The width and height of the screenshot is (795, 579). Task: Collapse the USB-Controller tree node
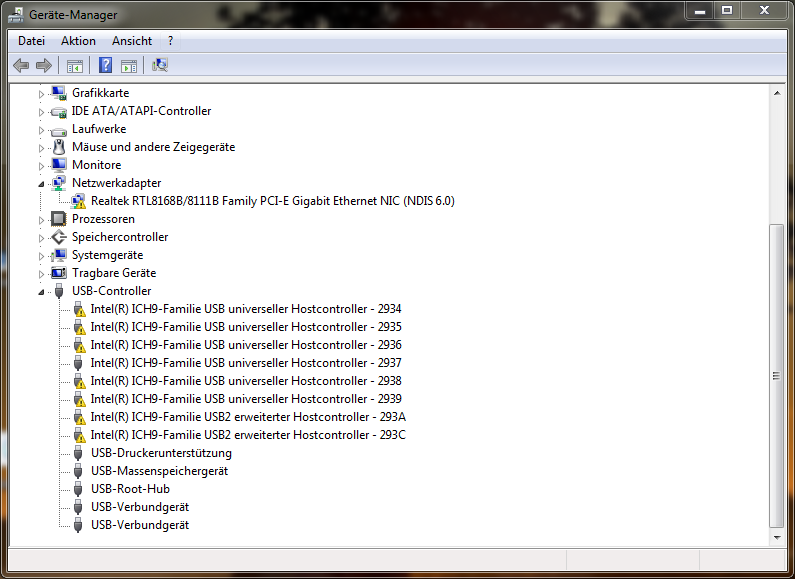(x=42, y=292)
